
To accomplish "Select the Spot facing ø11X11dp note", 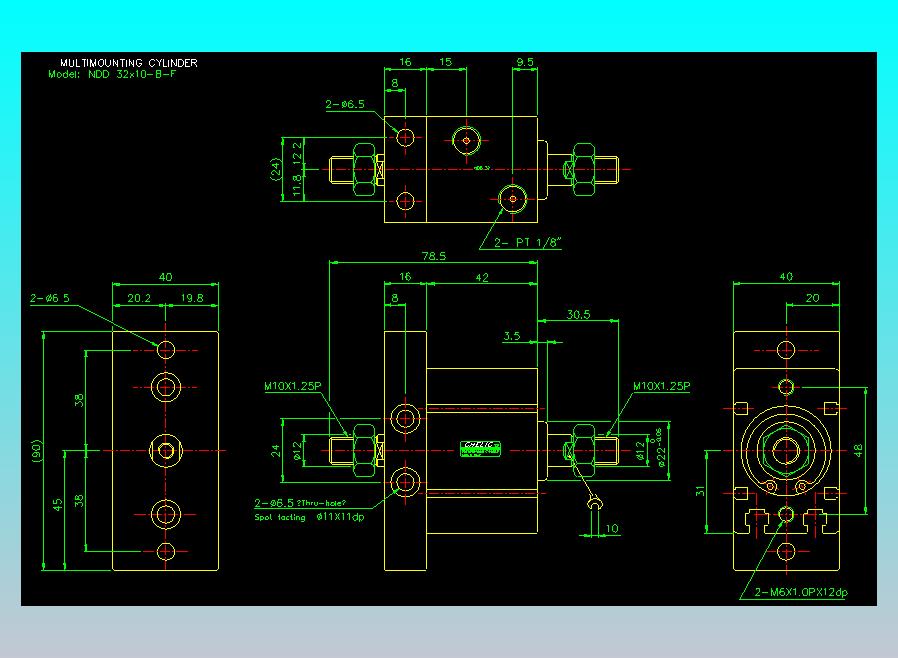I will (309, 517).
